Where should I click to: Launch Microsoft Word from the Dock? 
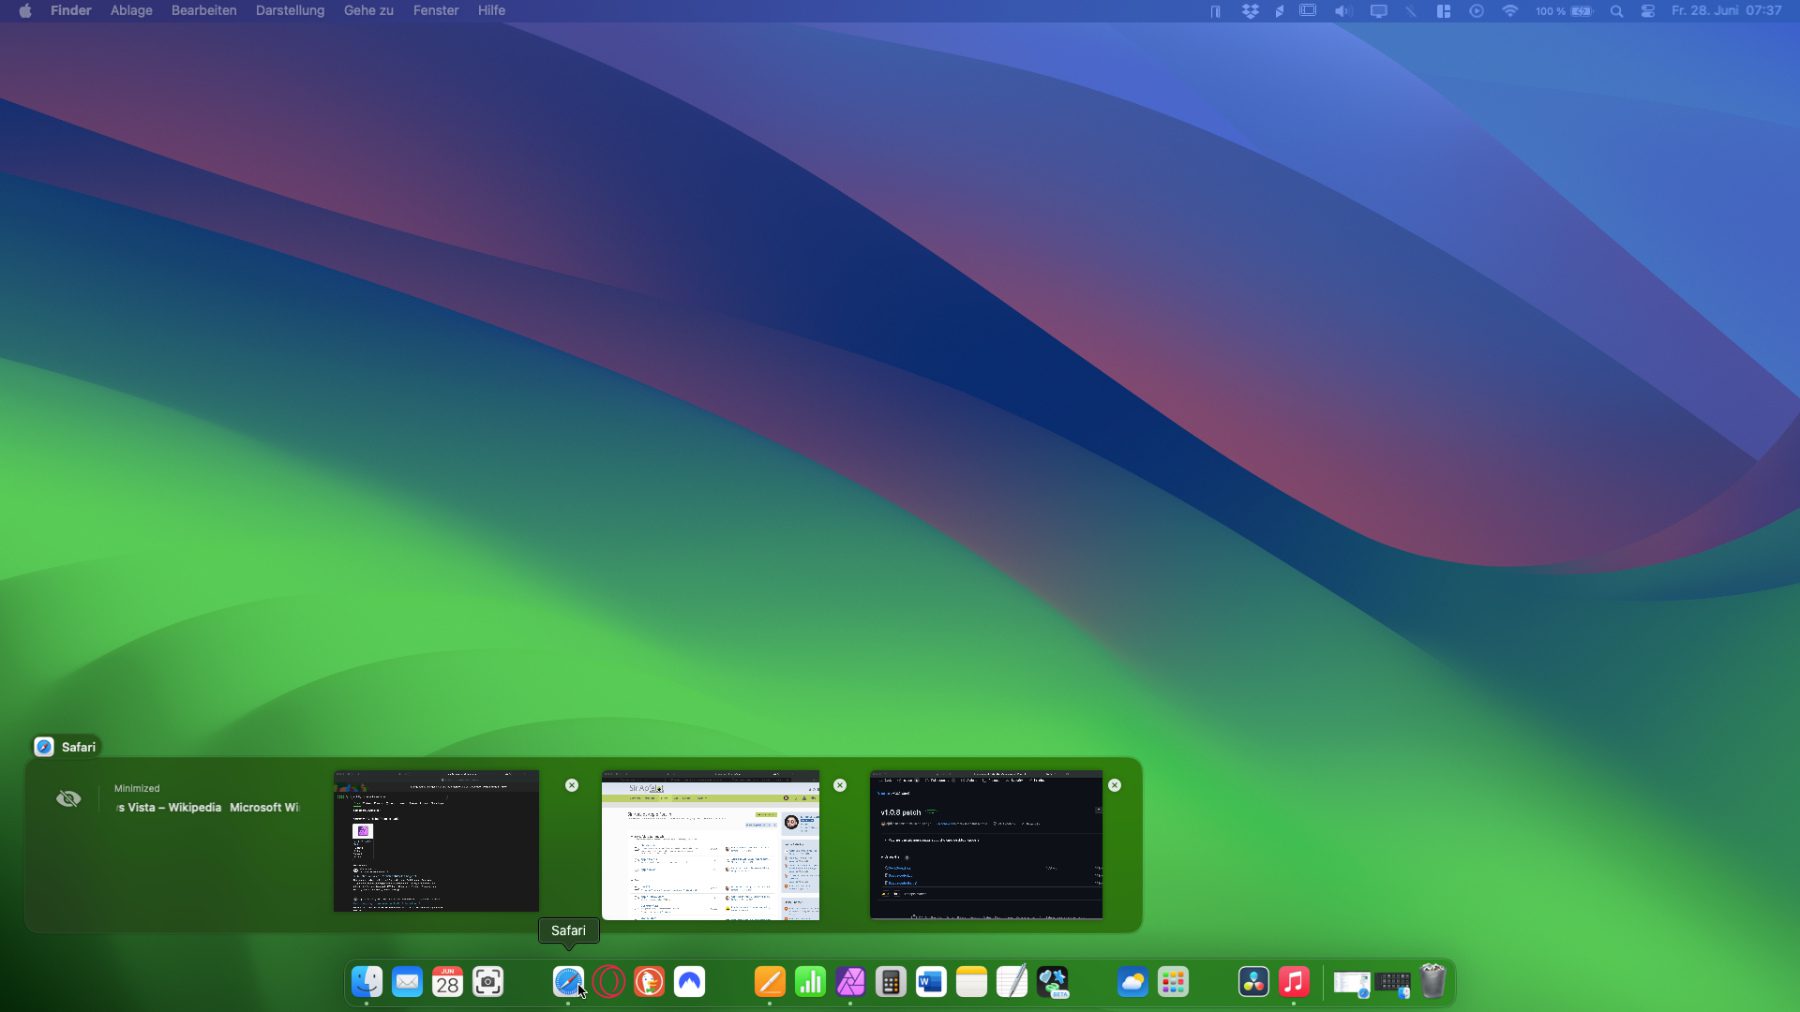(931, 982)
